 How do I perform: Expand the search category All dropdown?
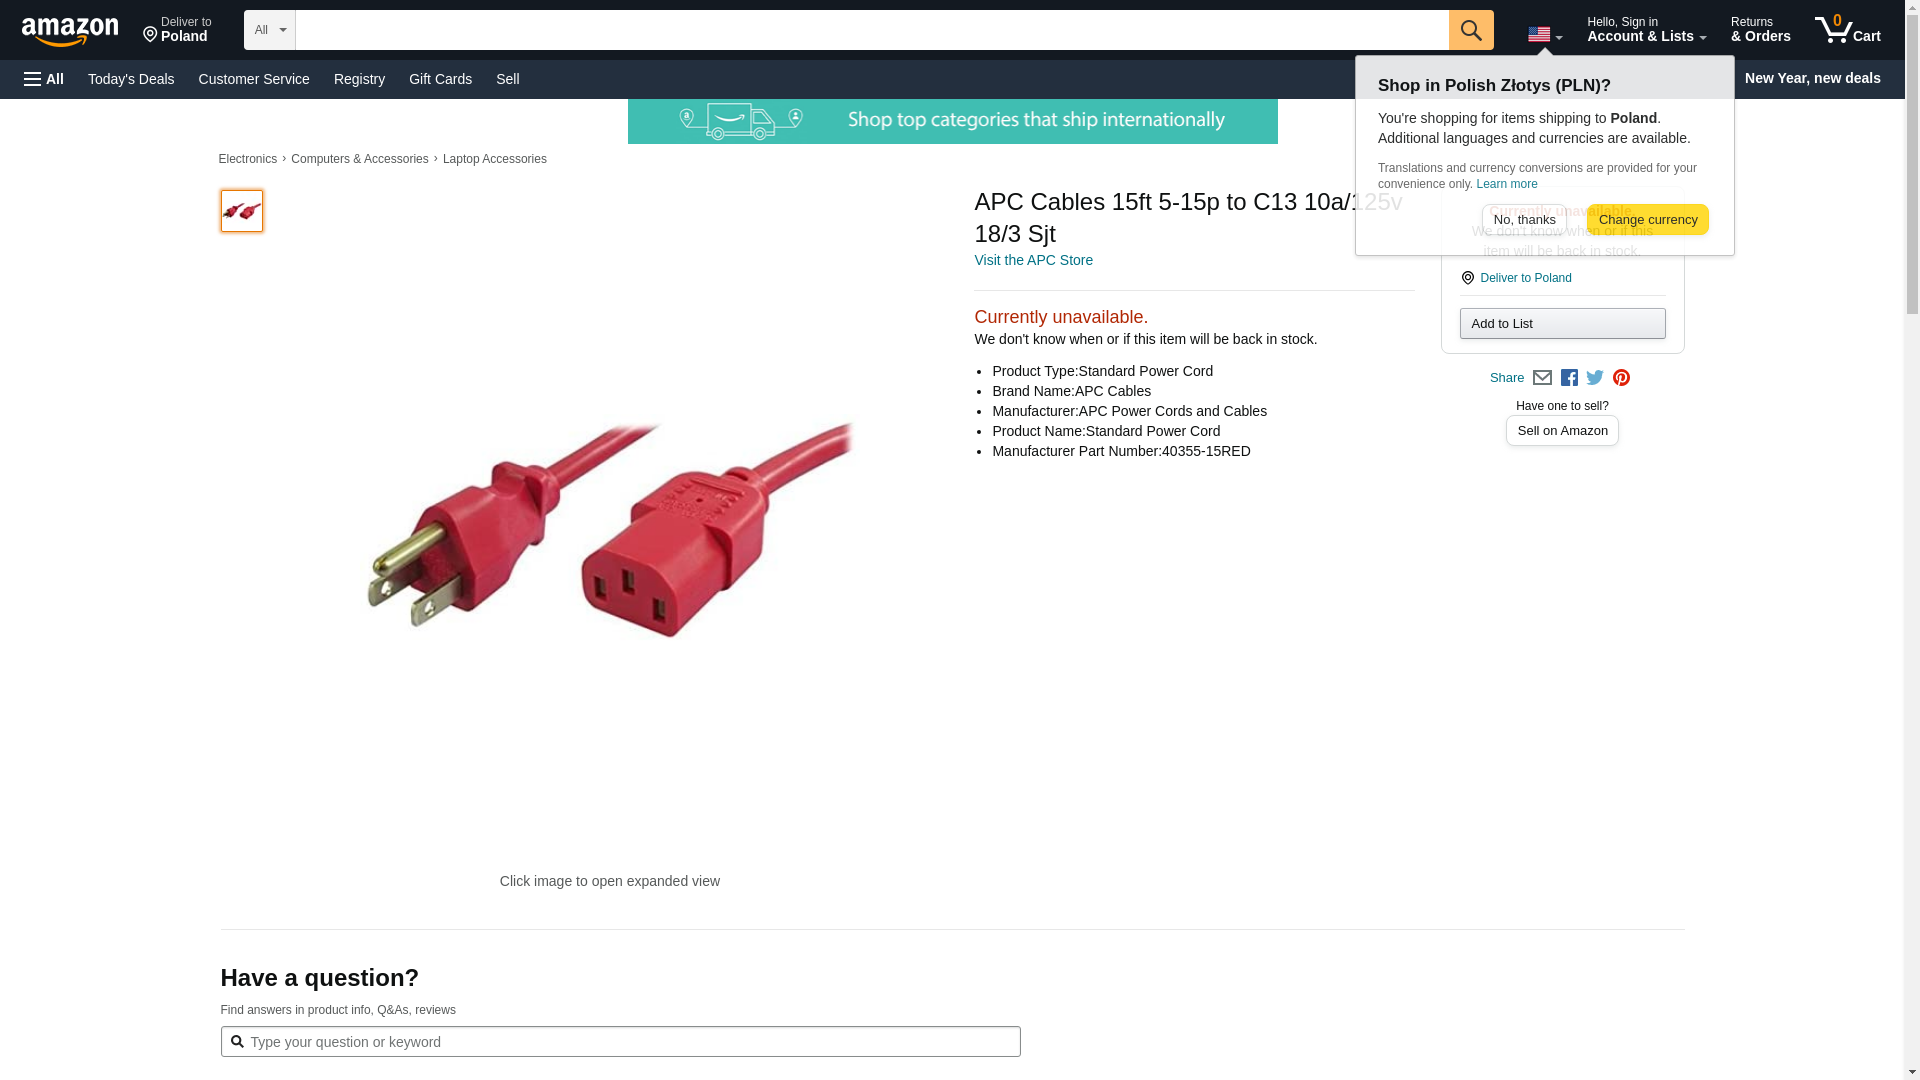(x=269, y=30)
